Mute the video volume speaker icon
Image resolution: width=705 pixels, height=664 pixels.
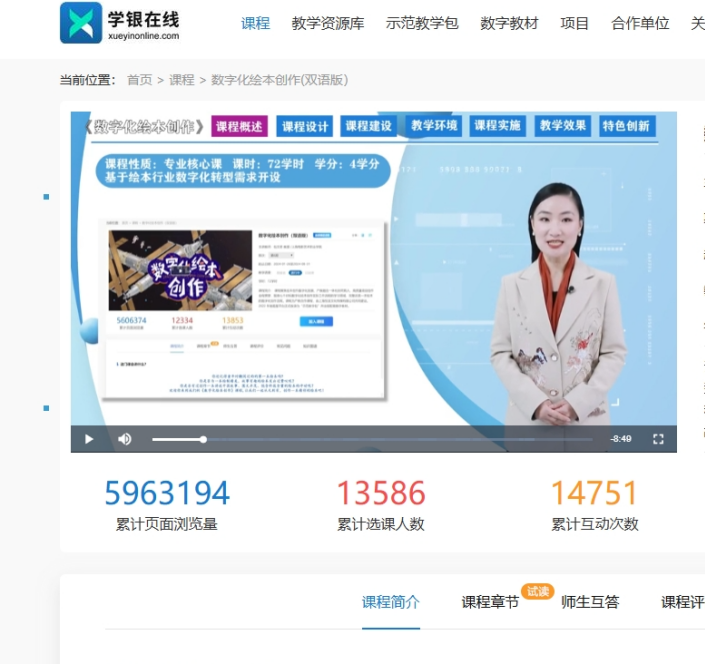tap(125, 439)
